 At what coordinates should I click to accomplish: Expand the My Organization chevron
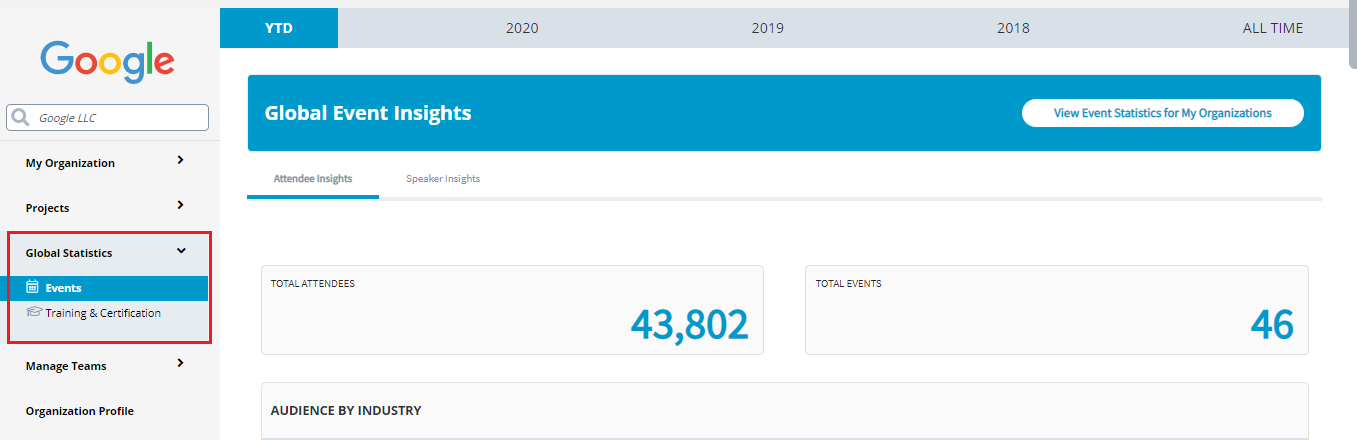tap(180, 159)
